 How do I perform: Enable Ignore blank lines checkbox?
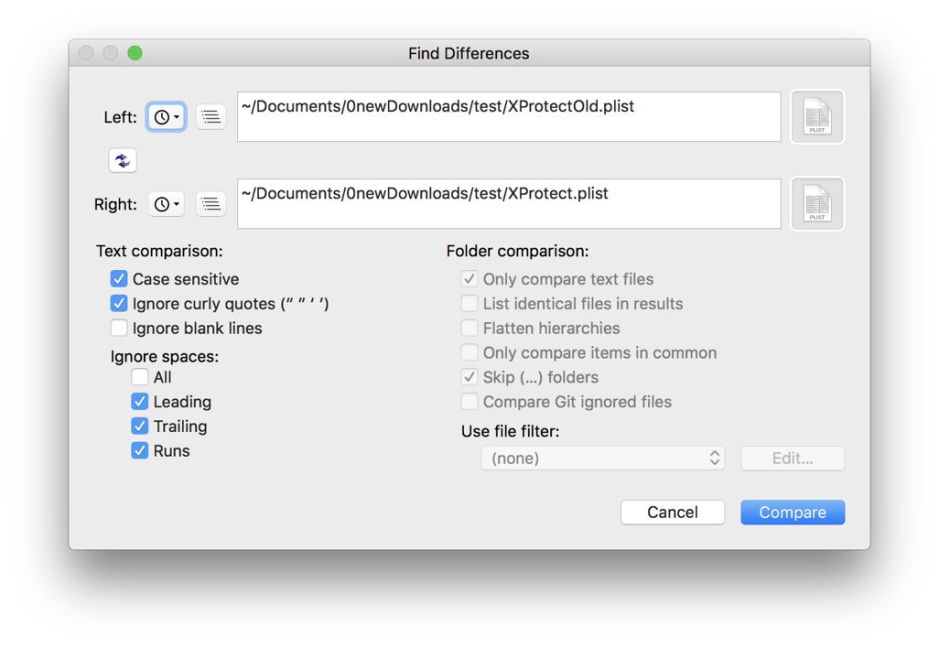click(119, 328)
